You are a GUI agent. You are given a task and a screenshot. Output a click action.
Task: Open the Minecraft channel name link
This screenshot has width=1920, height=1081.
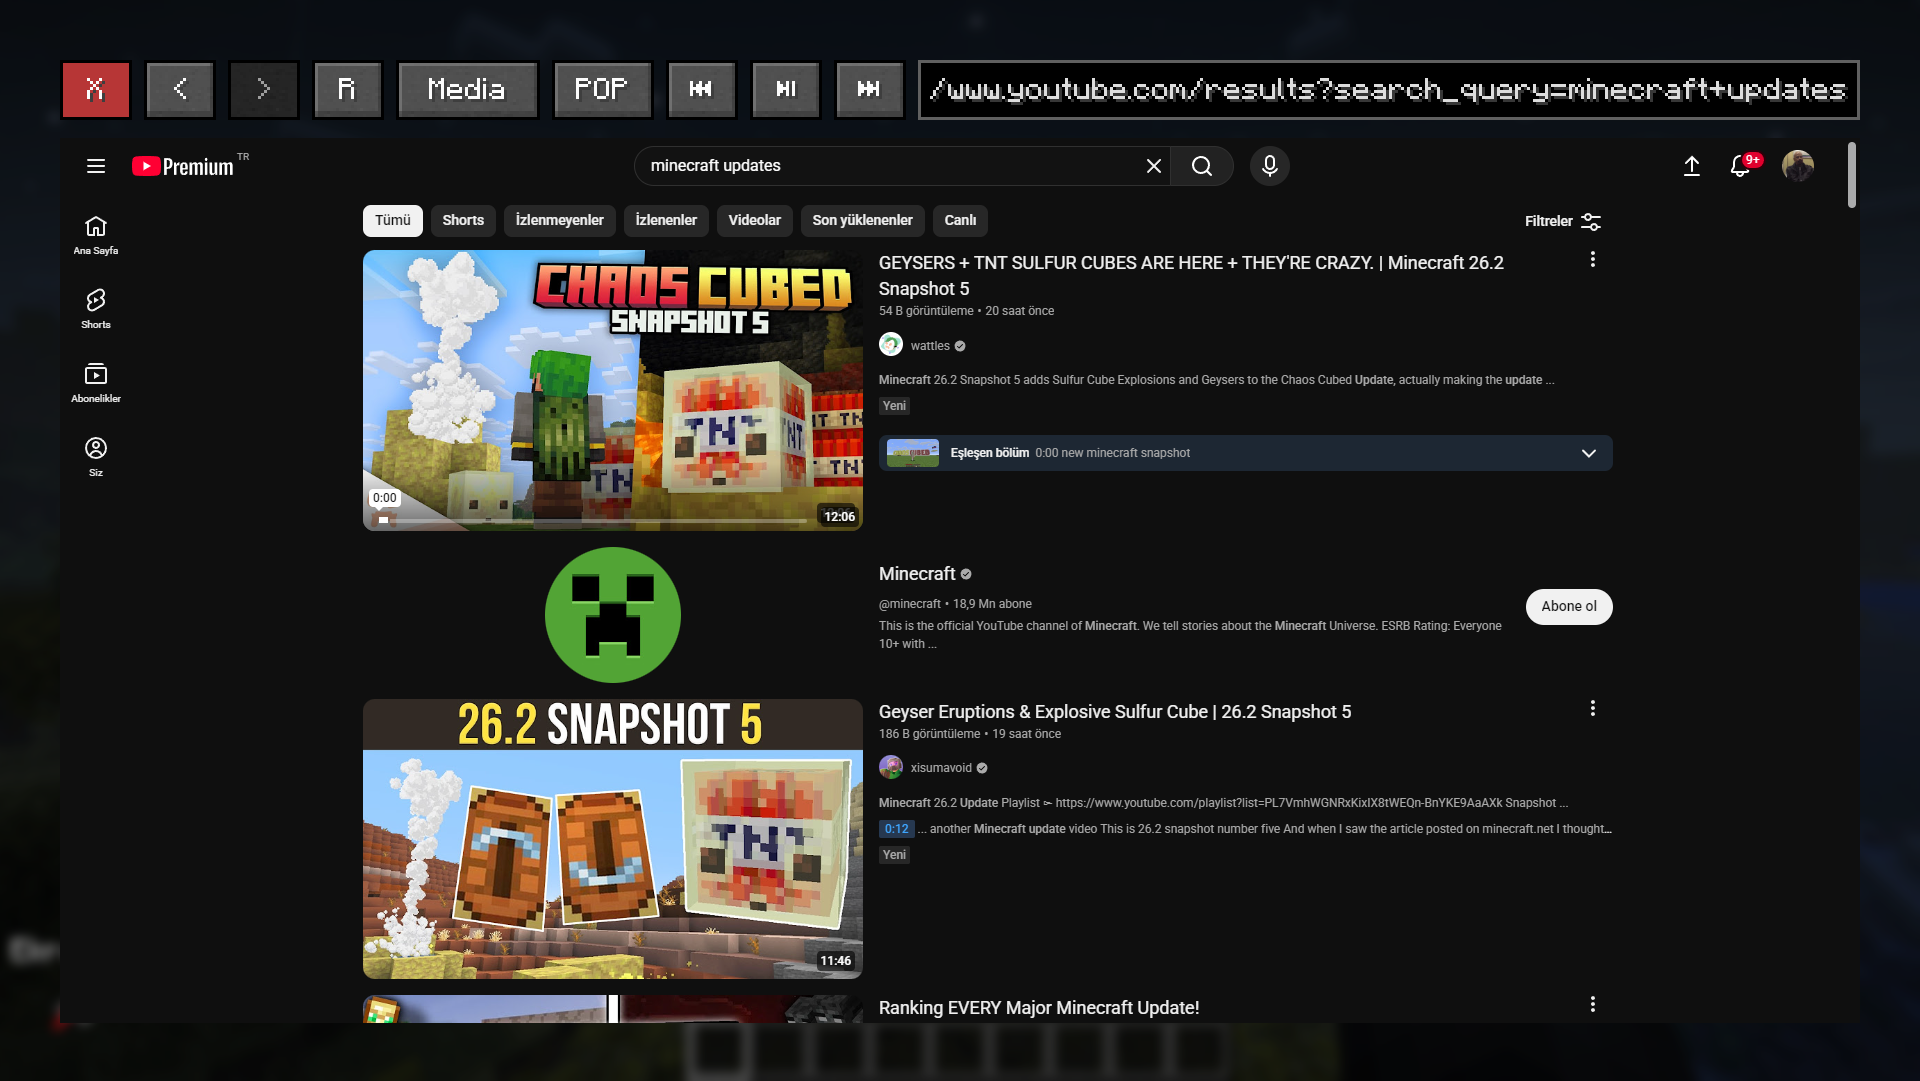coord(917,574)
